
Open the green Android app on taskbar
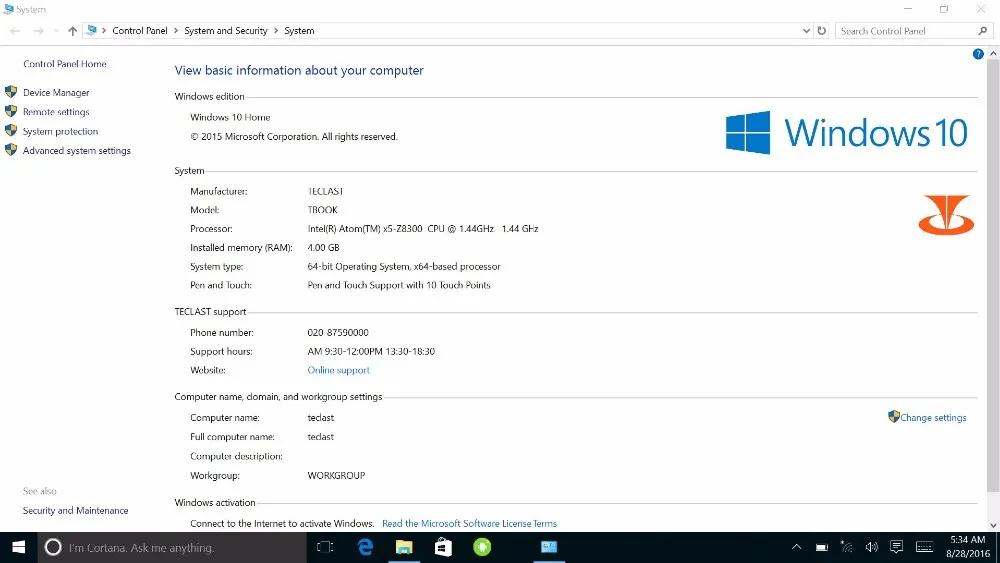(482, 547)
